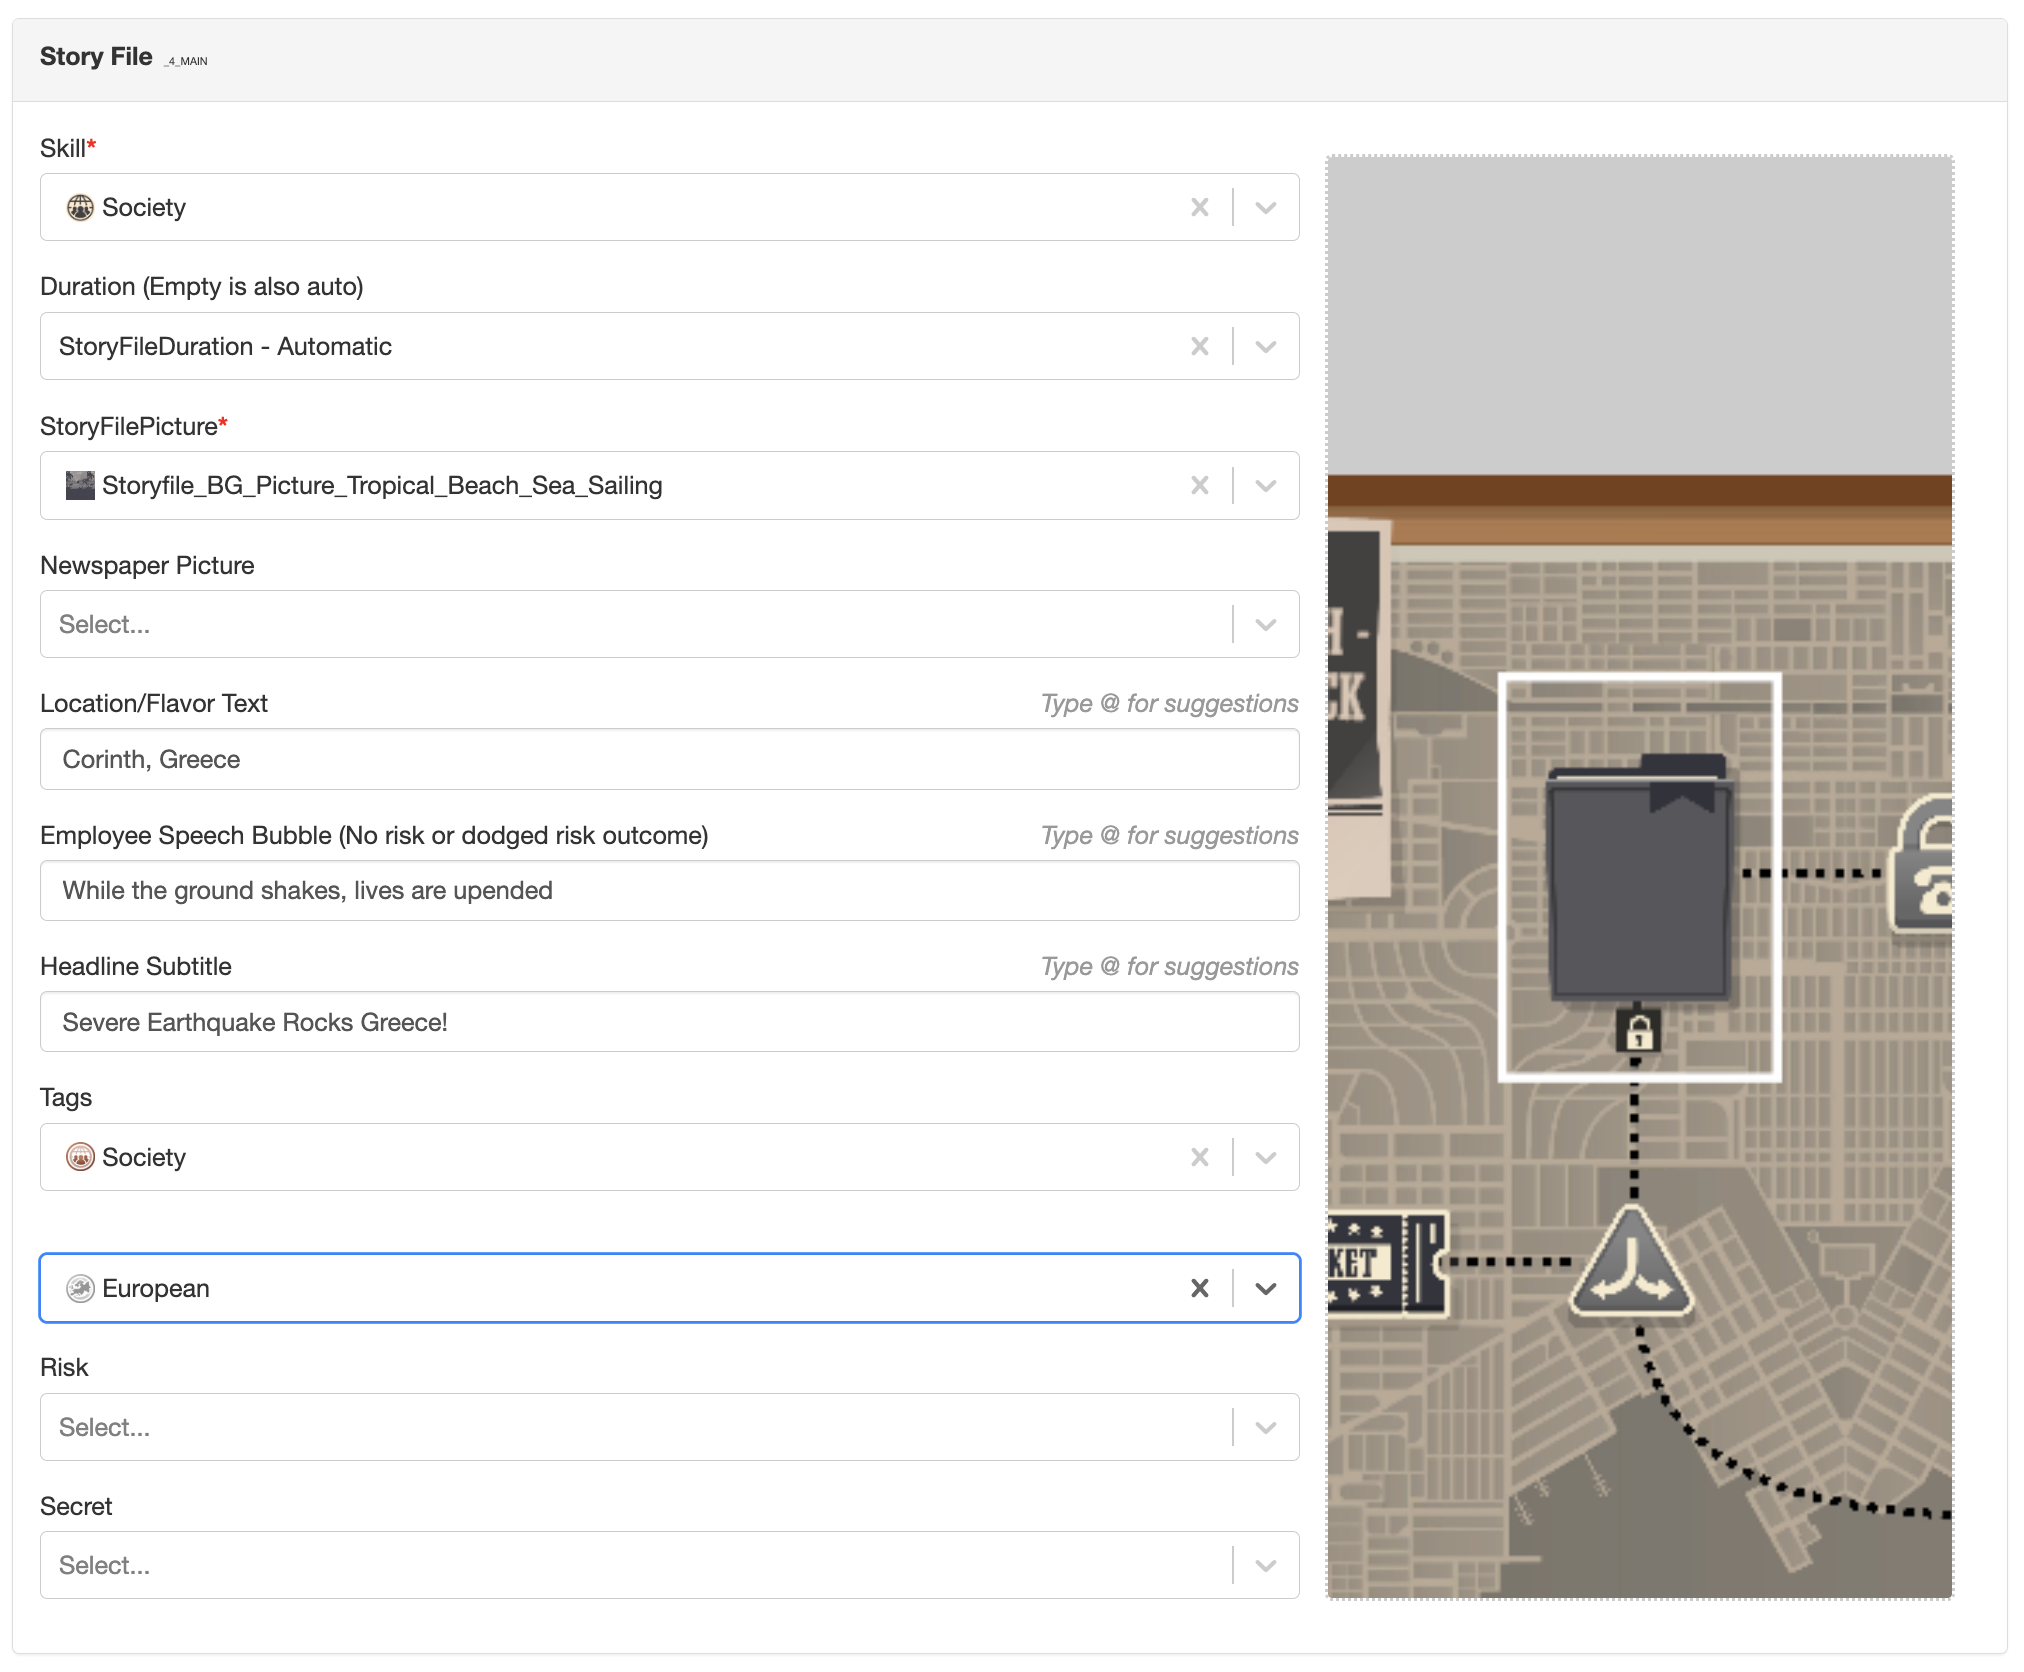
Task: Click the small padlock under the folder
Action: (x=1638, y=1031)
